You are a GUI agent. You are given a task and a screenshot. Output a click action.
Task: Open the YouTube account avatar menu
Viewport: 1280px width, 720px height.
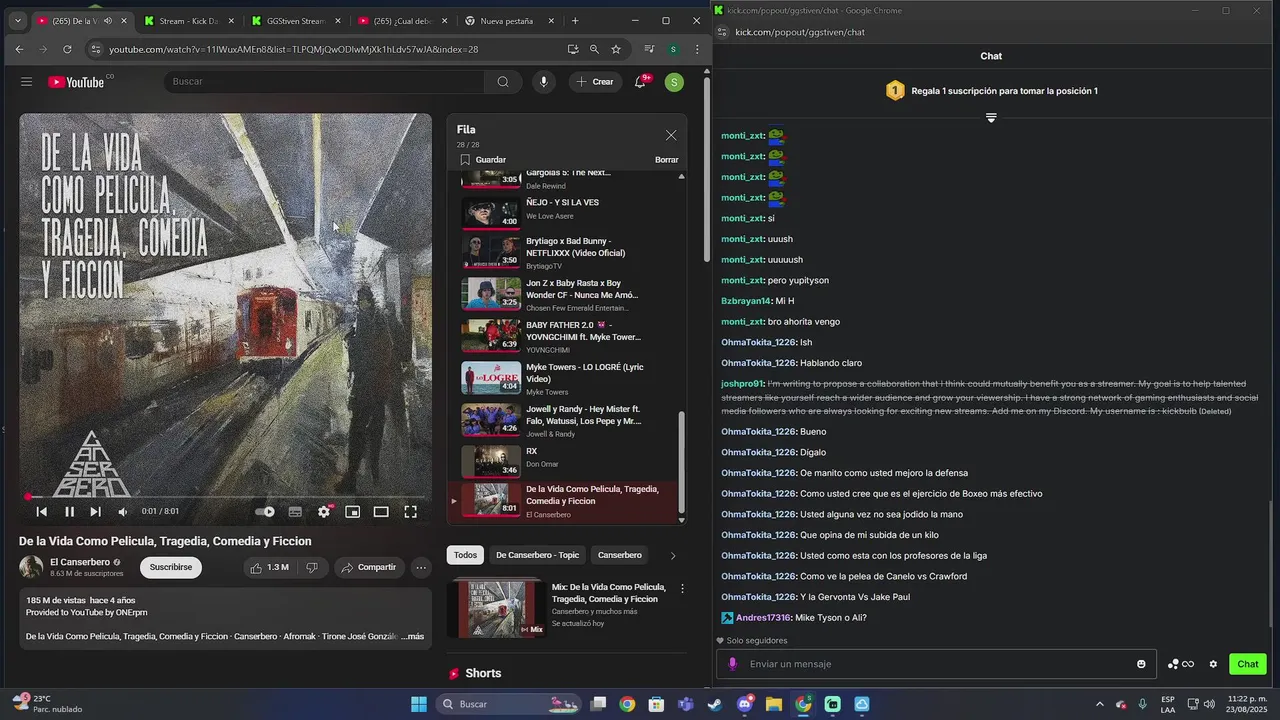tap(674, 82)
